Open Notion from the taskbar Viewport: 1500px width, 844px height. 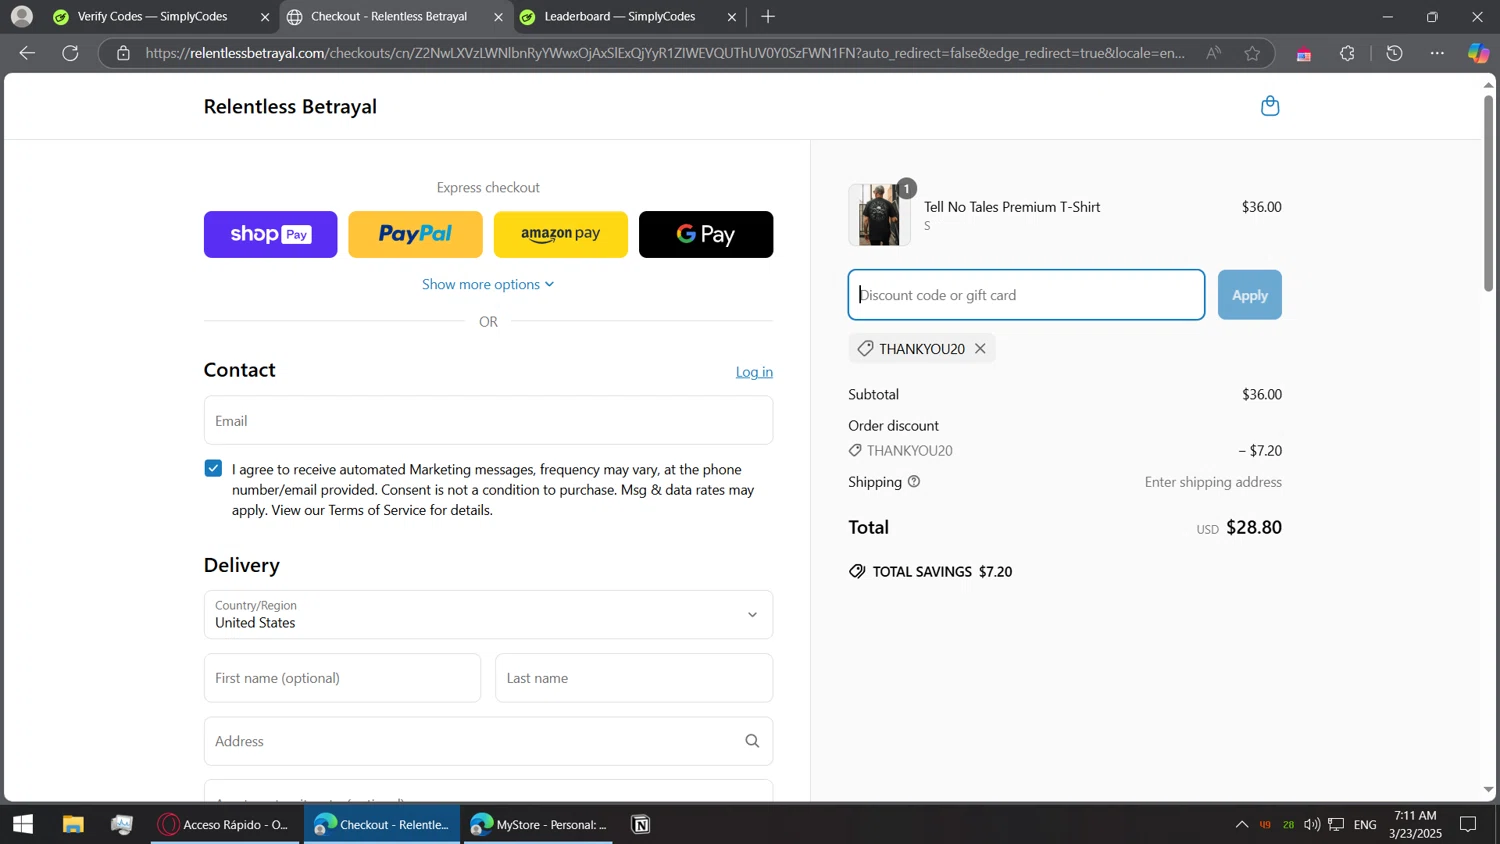(641, 824)
